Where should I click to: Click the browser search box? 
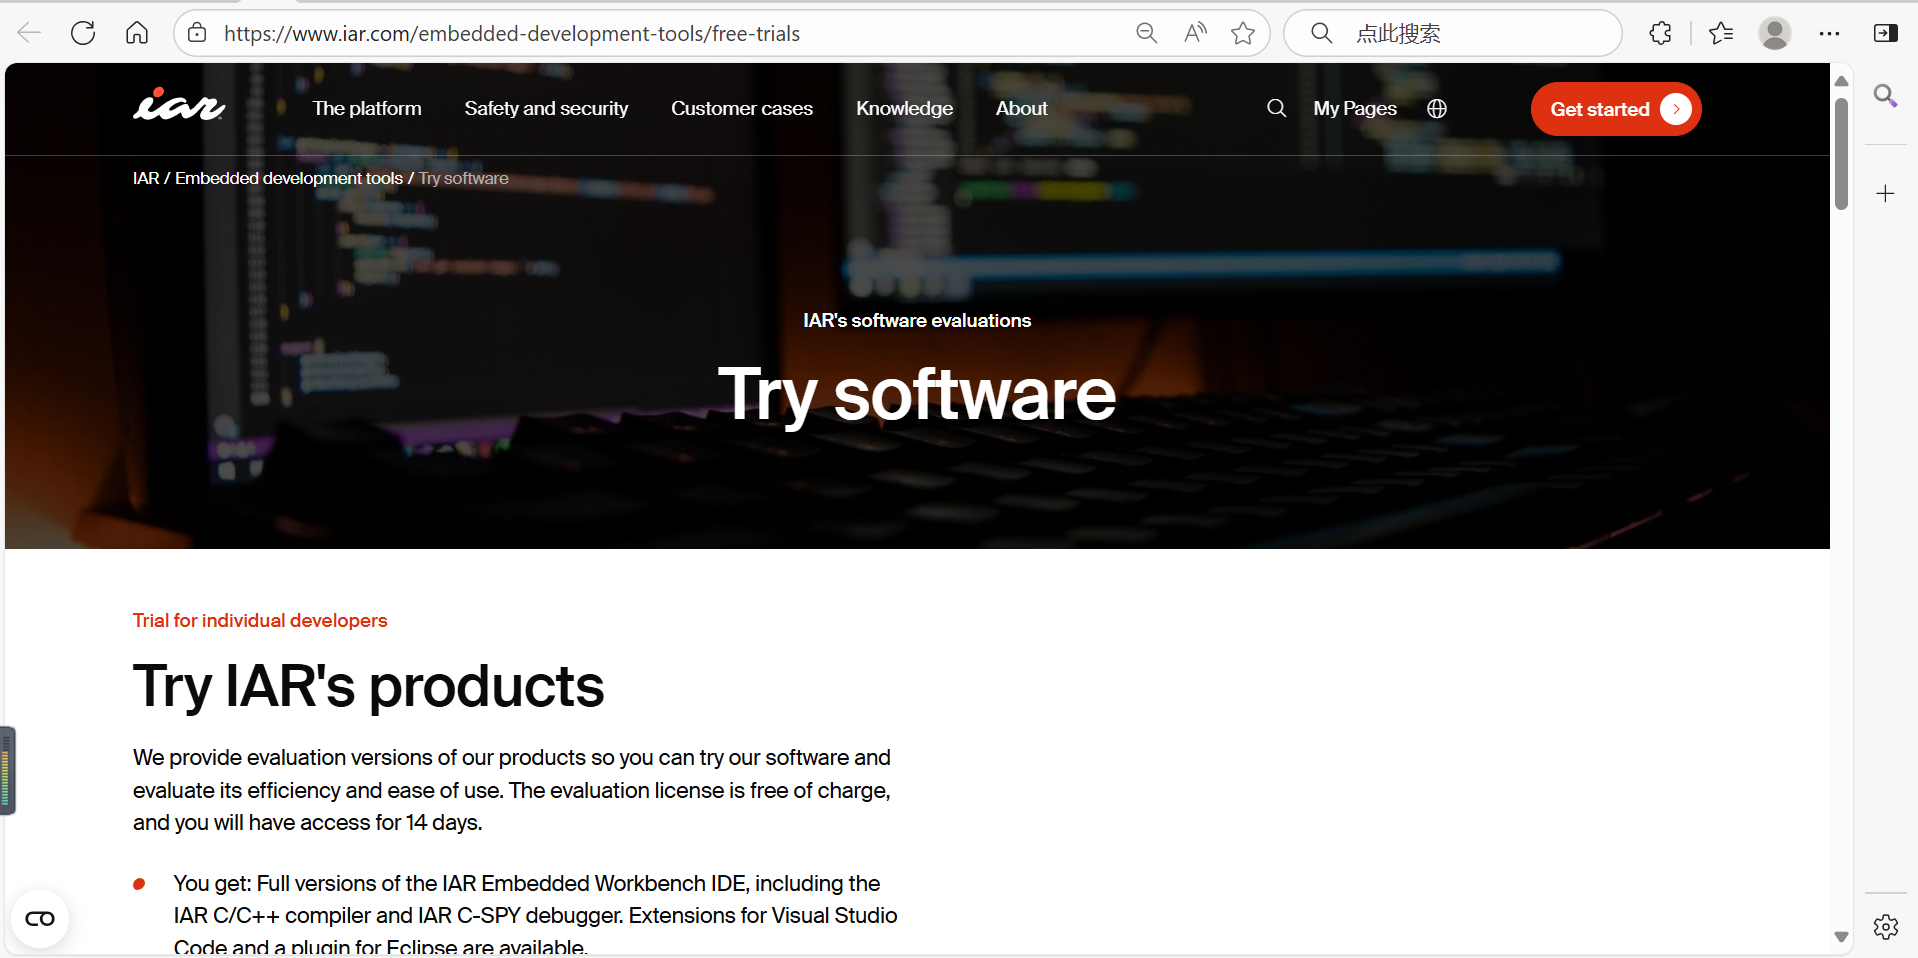(x=1452, y=33)
